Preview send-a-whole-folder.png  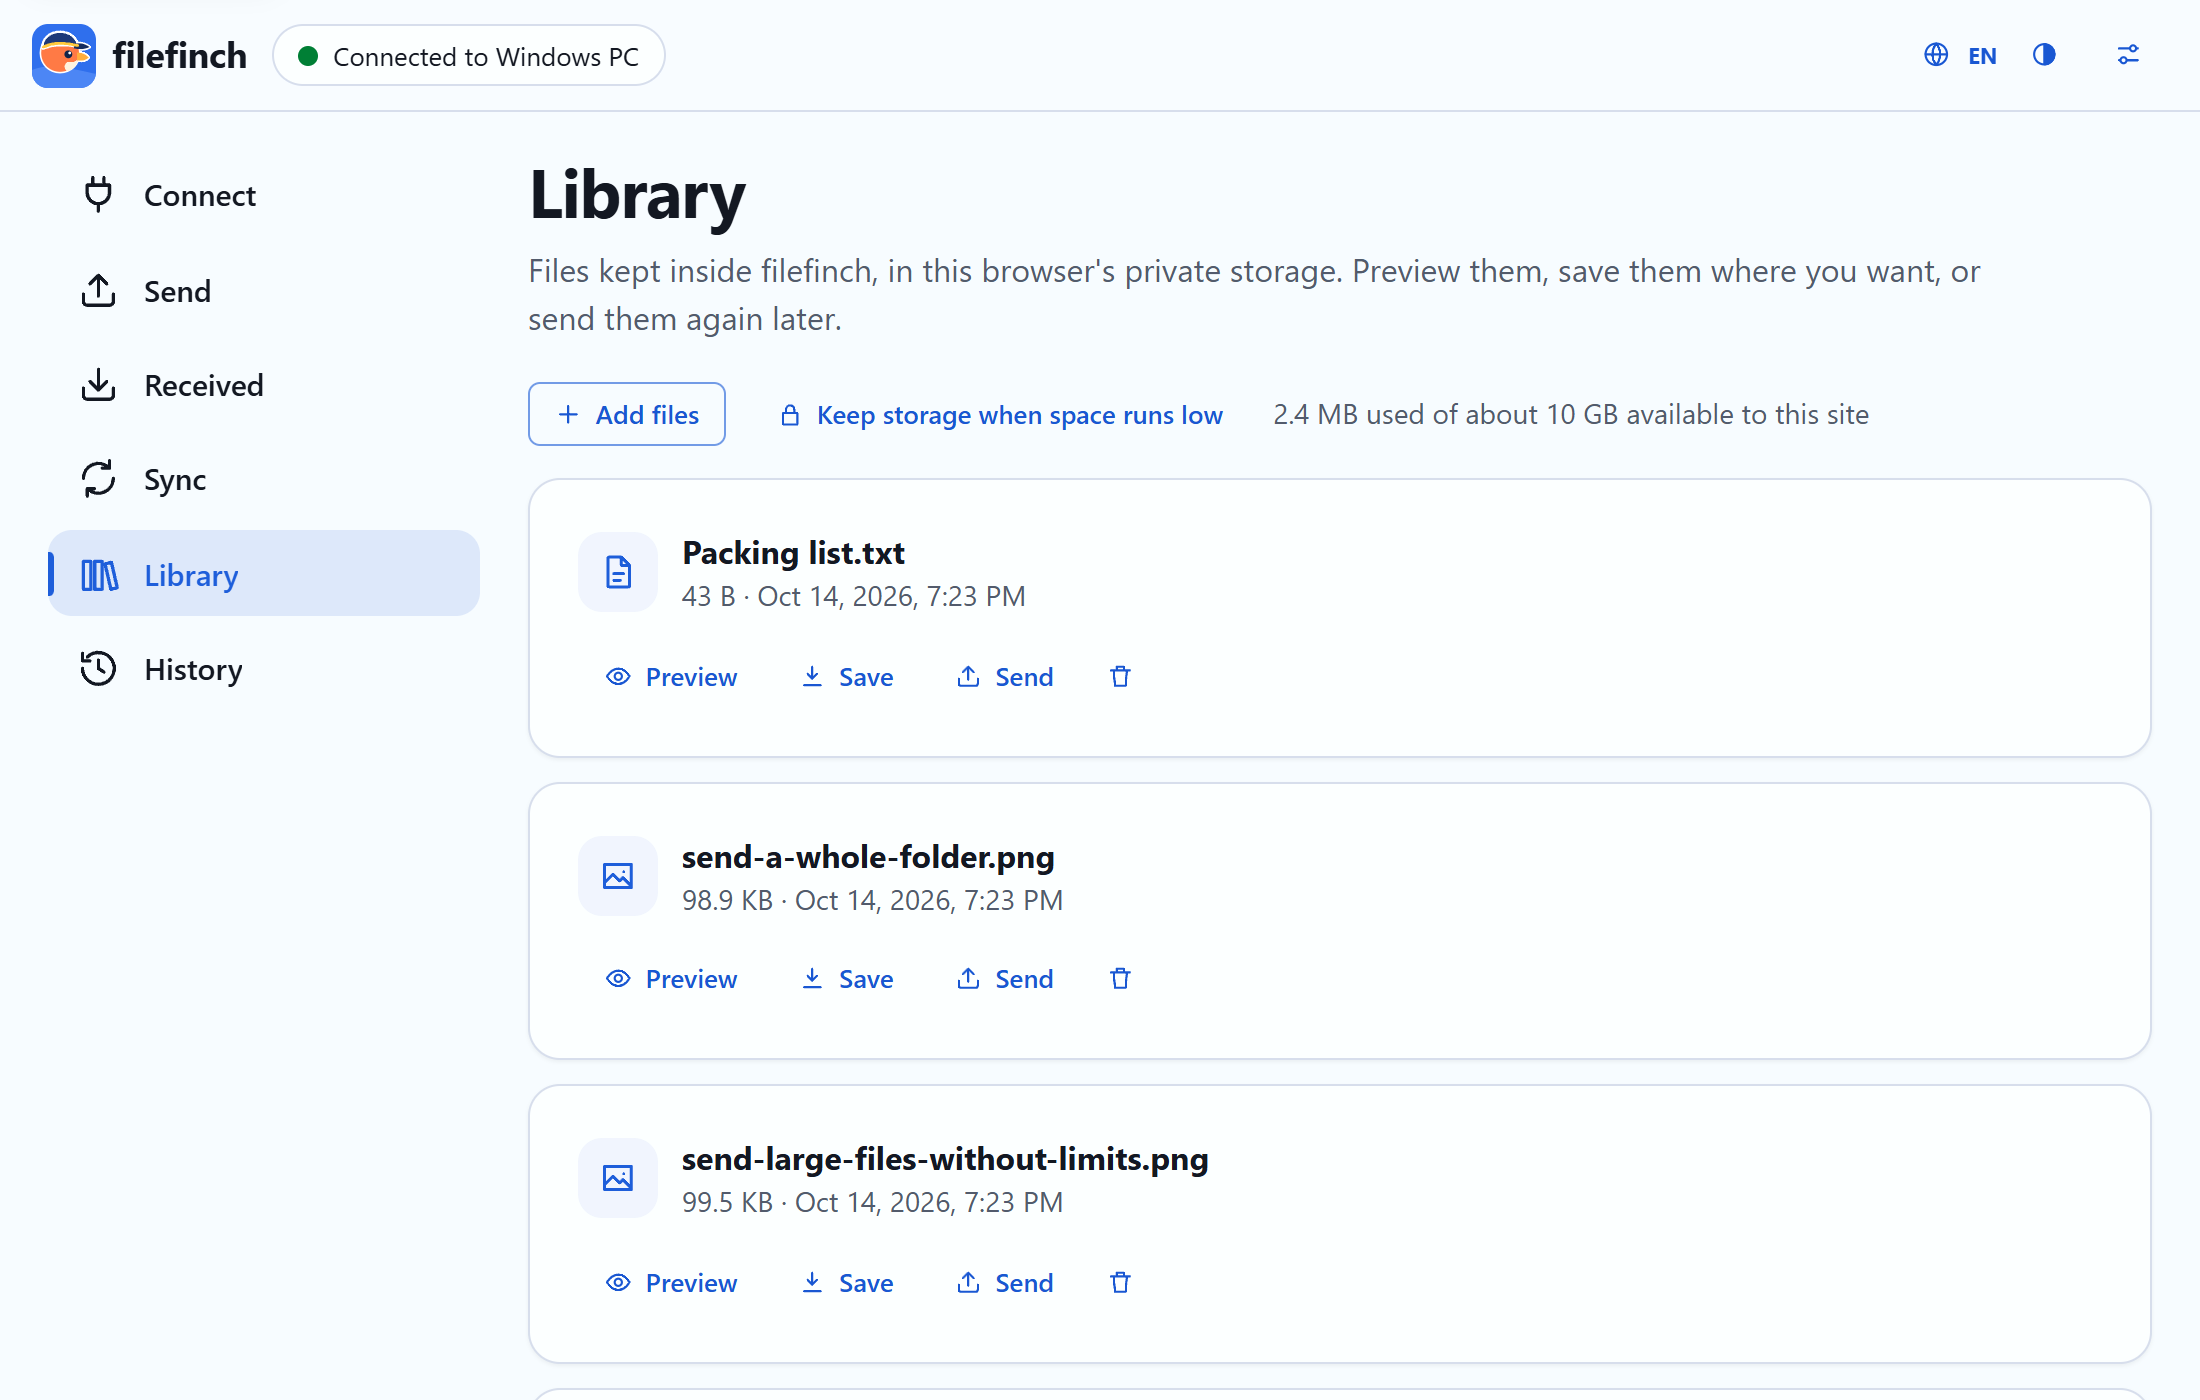[x=672, y=979]
